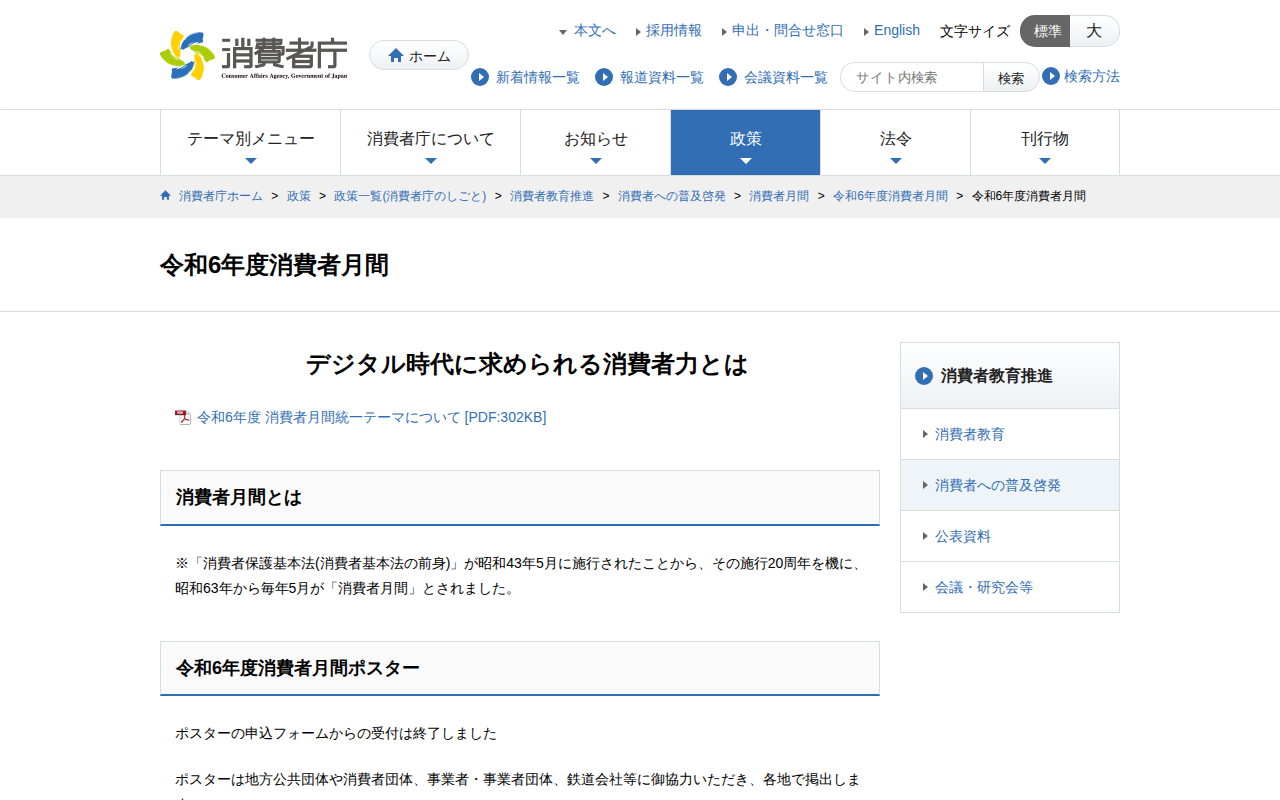Click the 検索 button
This screenshot has width=1280, height=800.
click(1011, 77)
